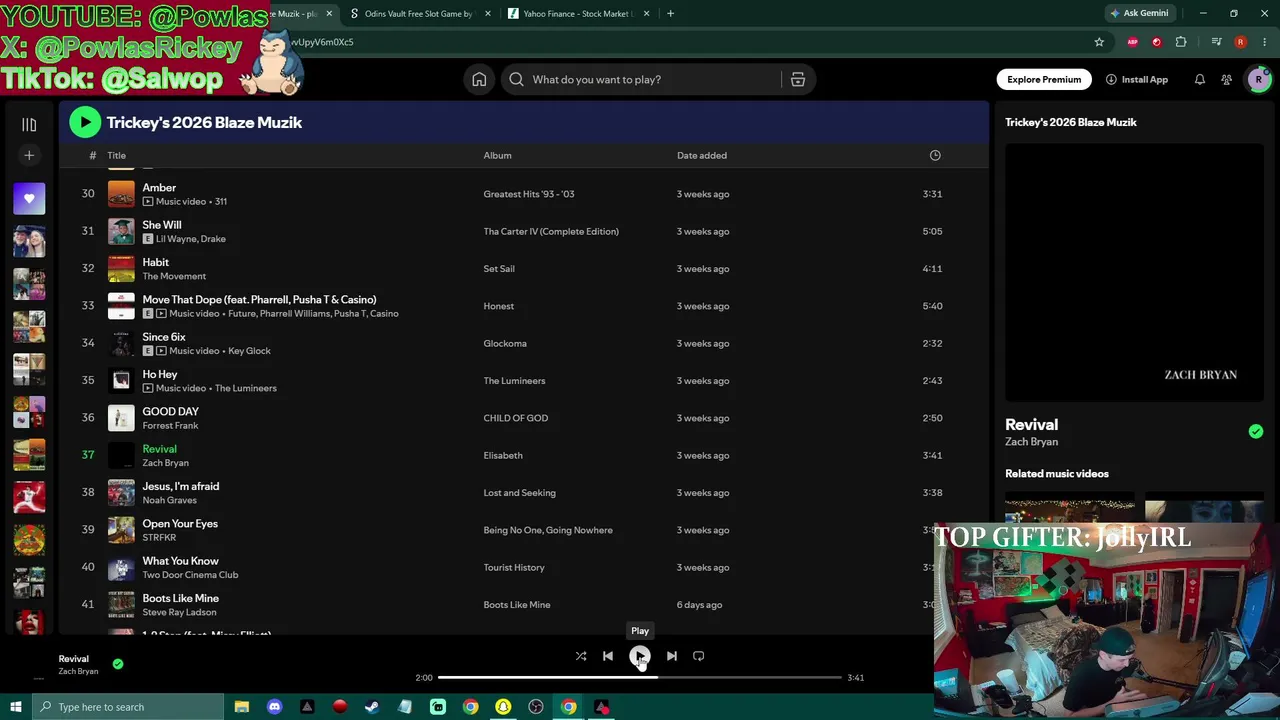Open the Being No One, Going Nowhere album
Screen dimensions: 1280x720
[x=548, y=530]
